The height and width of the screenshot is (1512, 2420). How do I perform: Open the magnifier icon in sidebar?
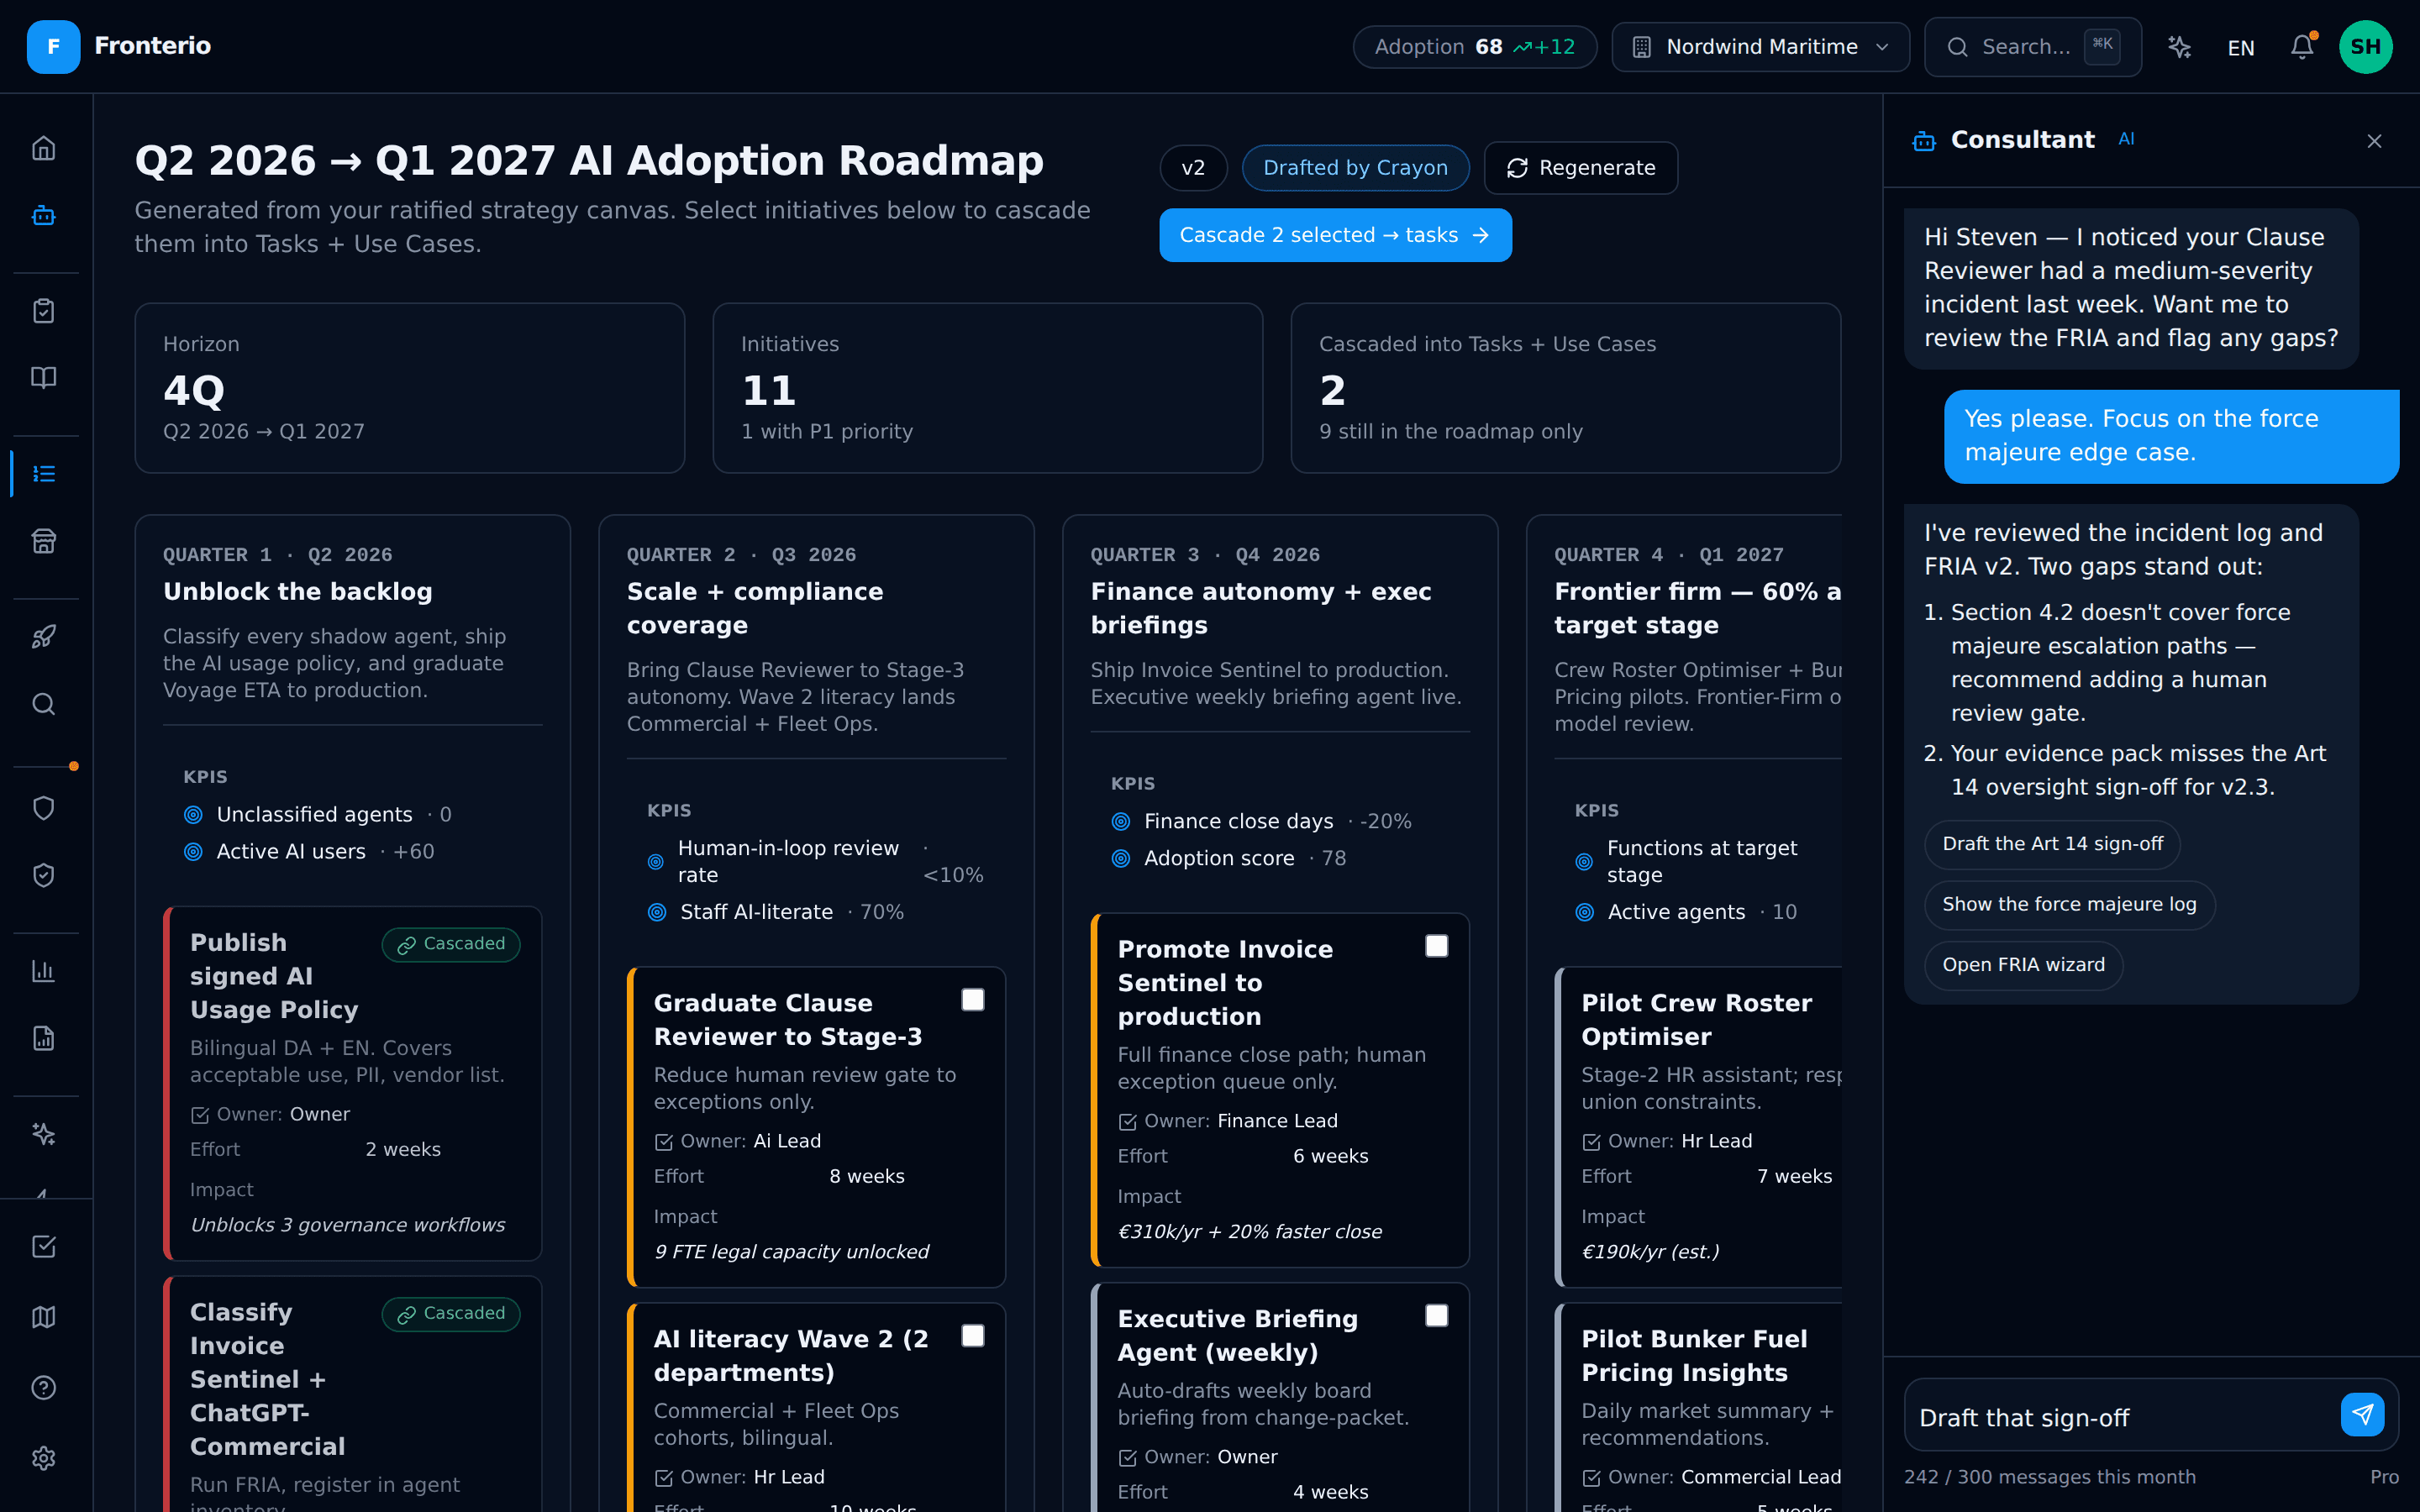44,704
